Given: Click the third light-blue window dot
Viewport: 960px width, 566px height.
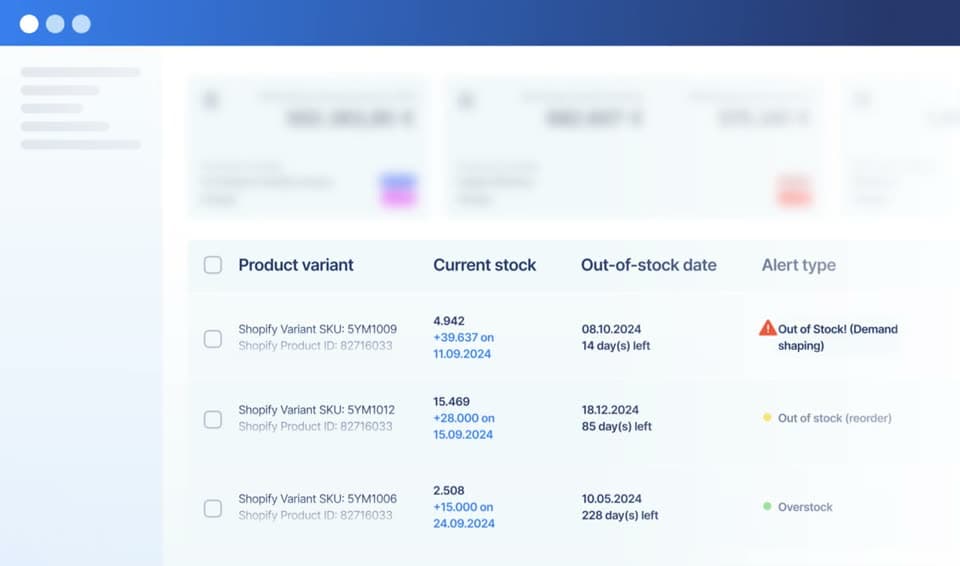Looking at the screenshot, I should [81, 24].
